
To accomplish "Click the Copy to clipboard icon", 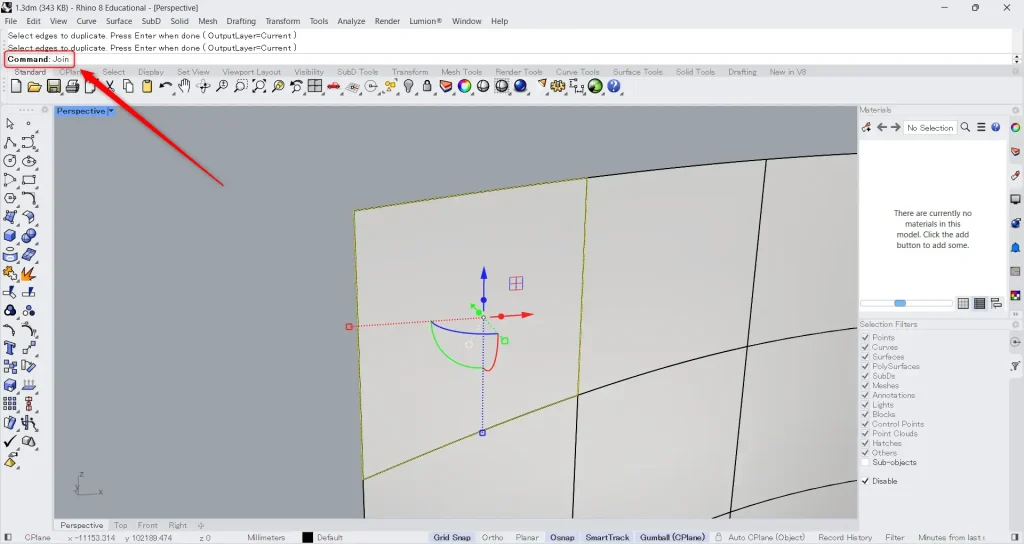I will click(x=128, y=86).
